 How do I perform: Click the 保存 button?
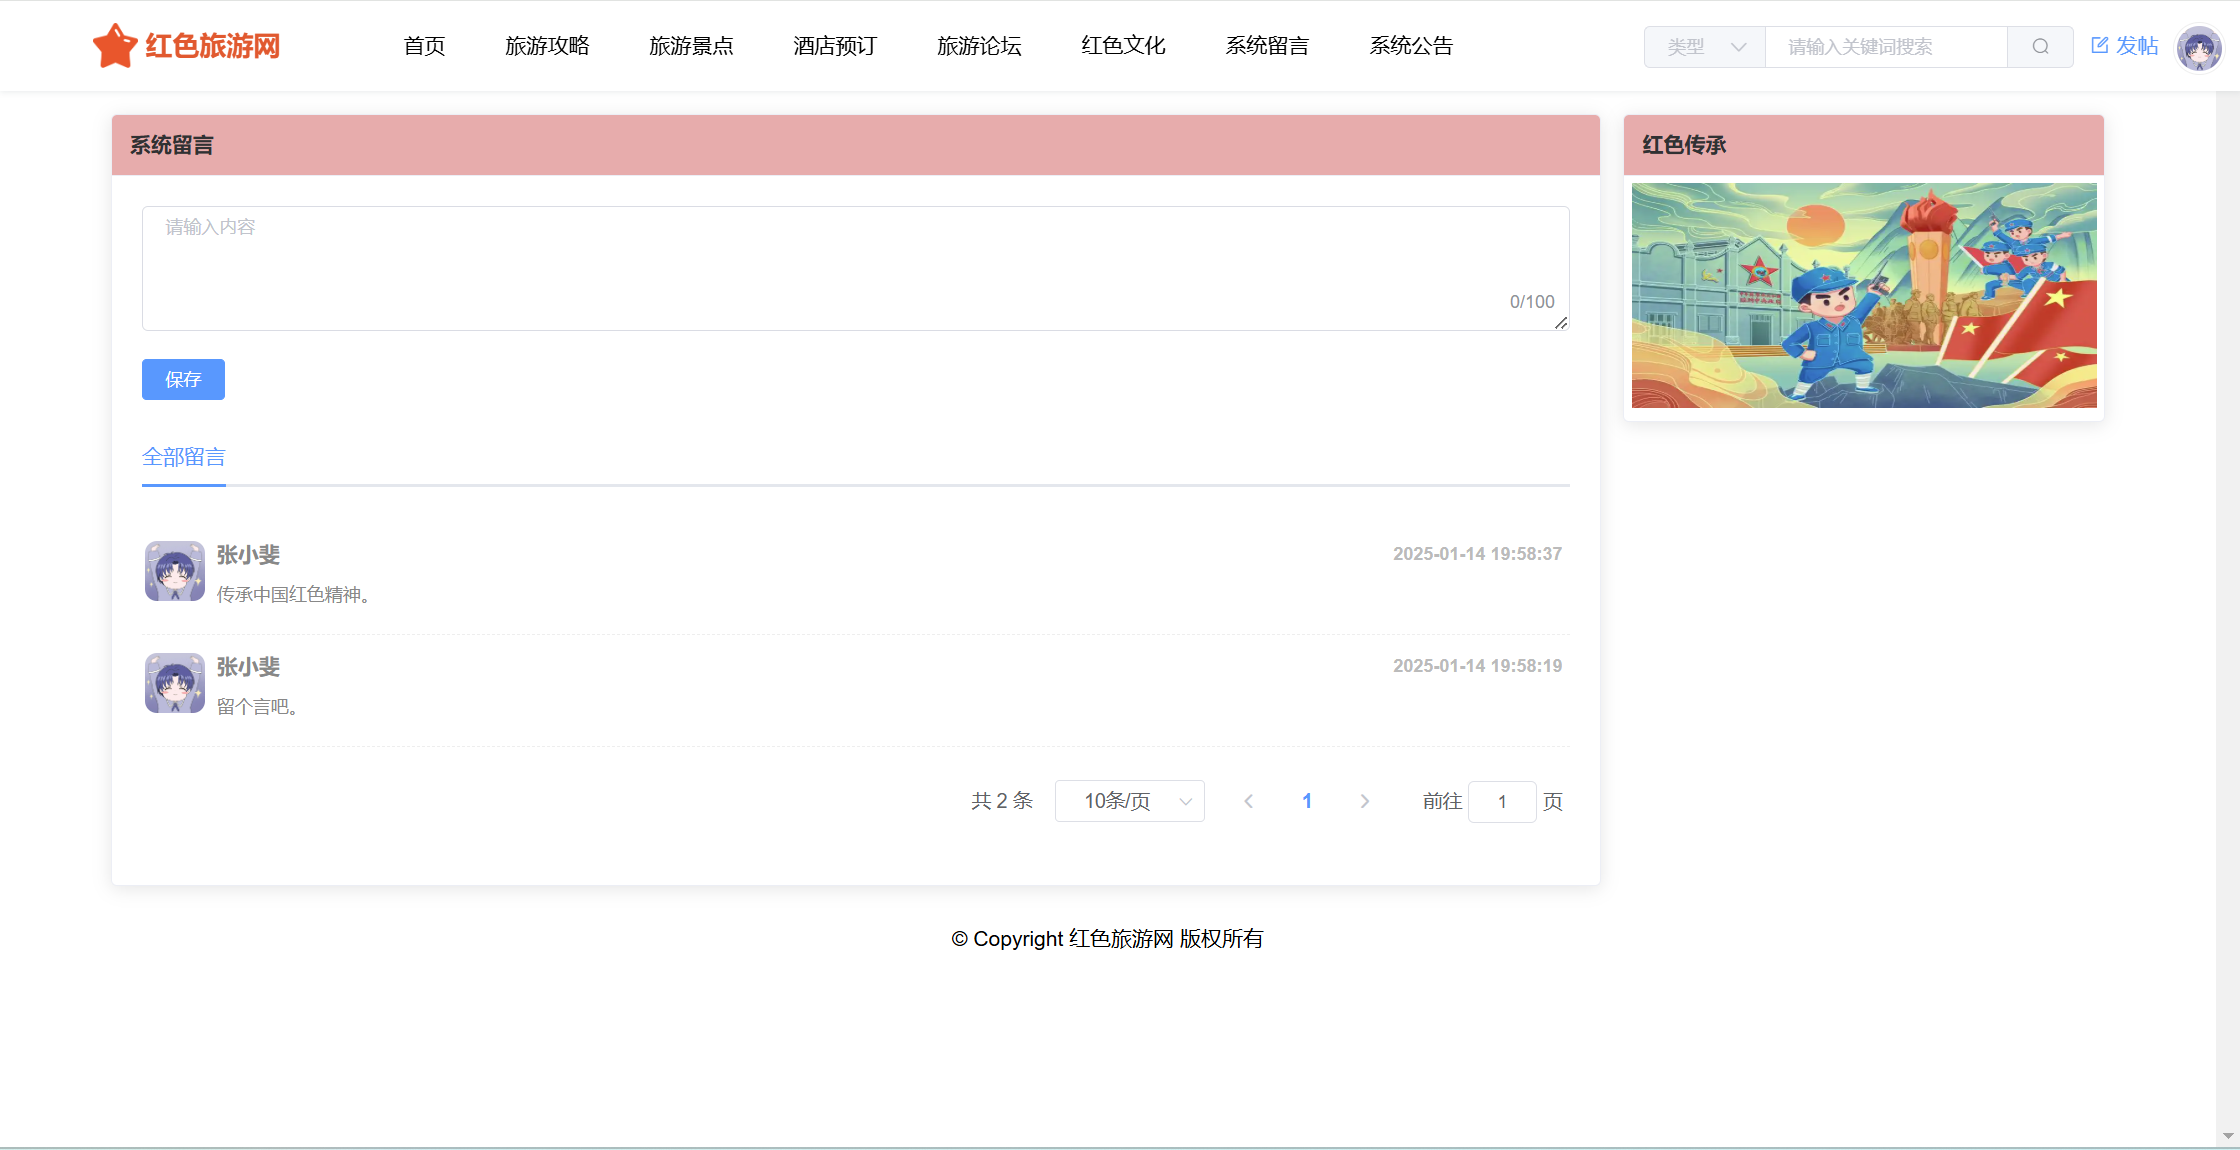(x=183, y=379)
